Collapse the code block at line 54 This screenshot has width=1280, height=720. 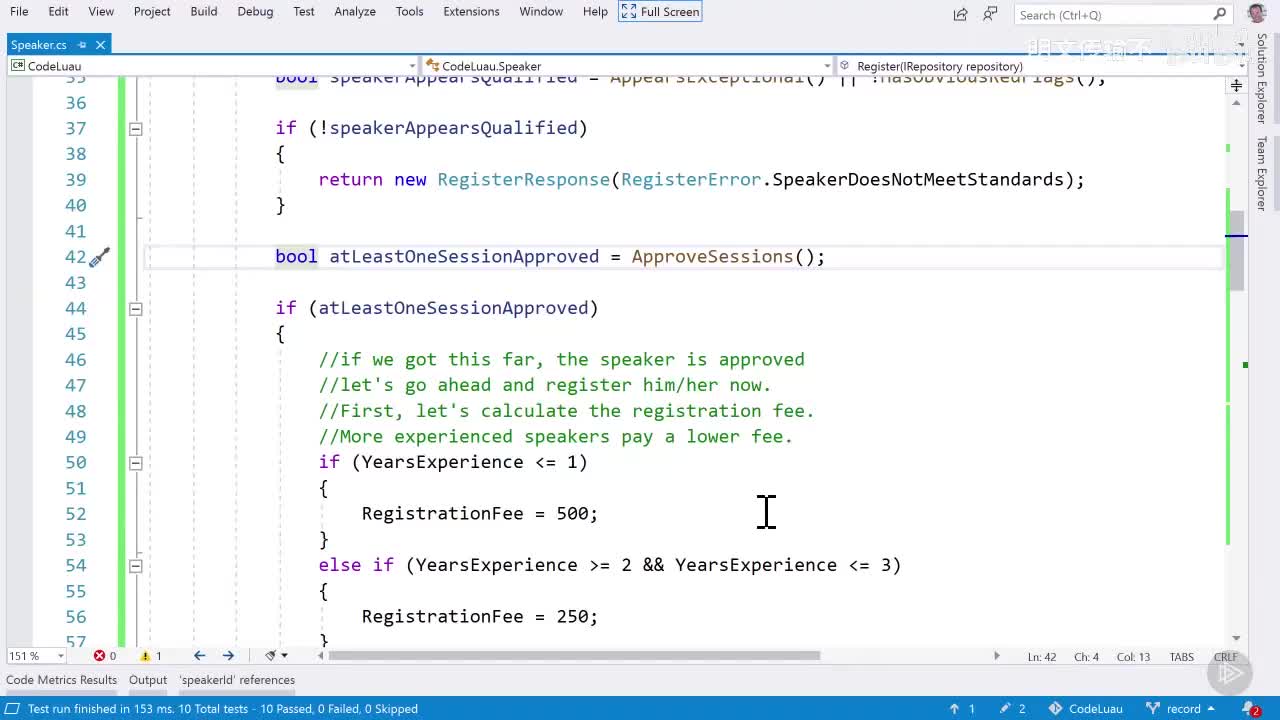coord(135,565)
